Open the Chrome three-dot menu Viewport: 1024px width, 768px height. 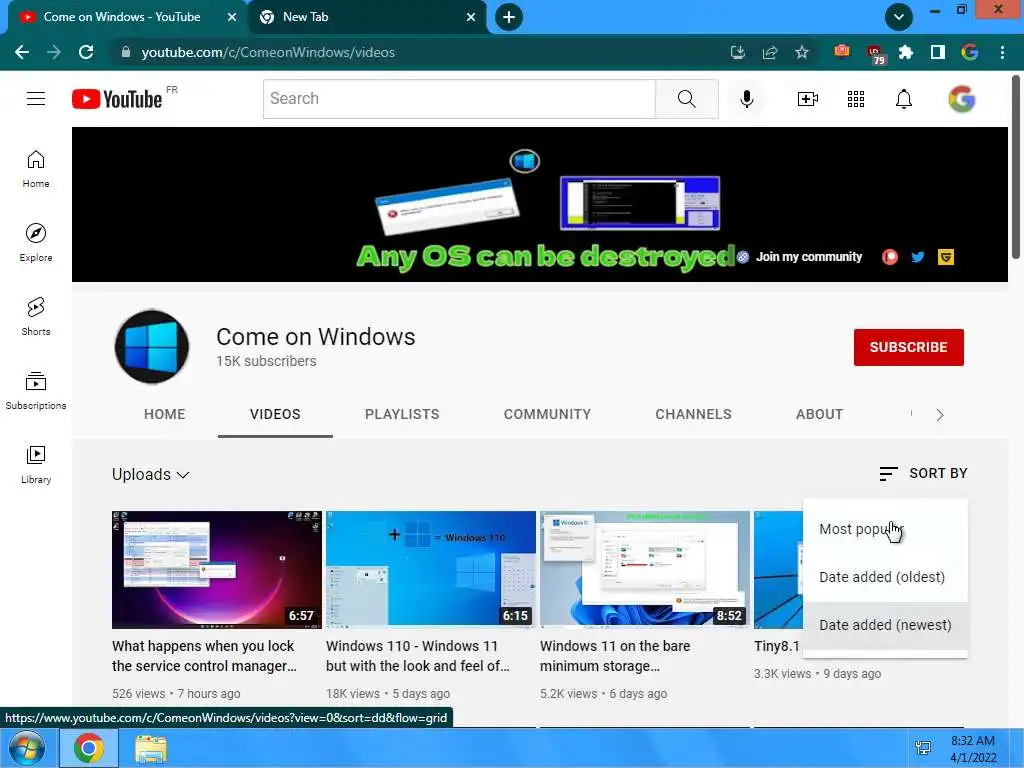1002,52
